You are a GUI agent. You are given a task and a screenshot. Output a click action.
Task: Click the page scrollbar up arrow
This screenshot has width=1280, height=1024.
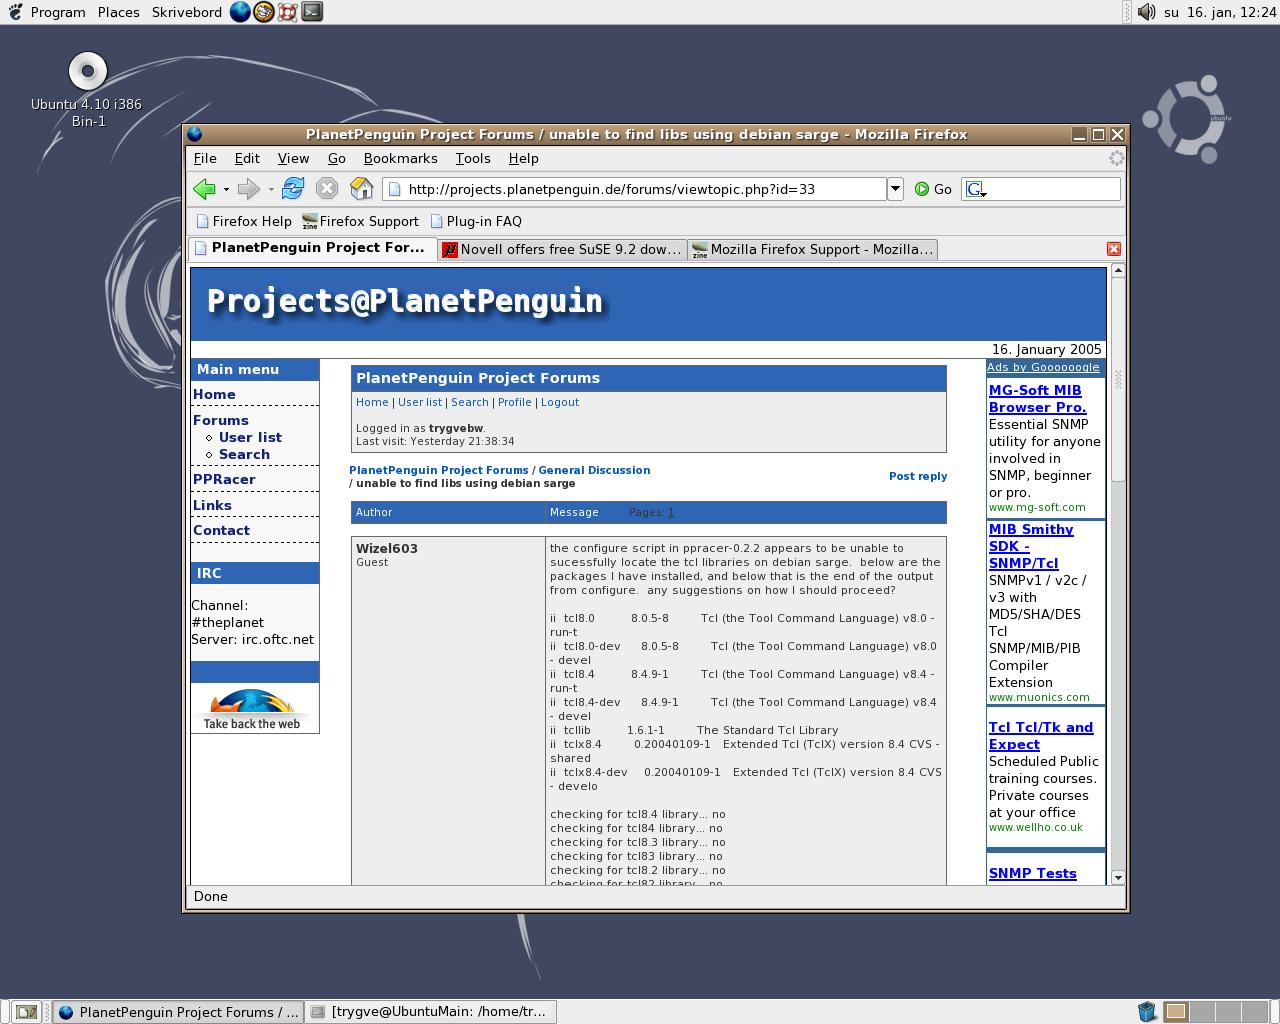click(1118, 271)
